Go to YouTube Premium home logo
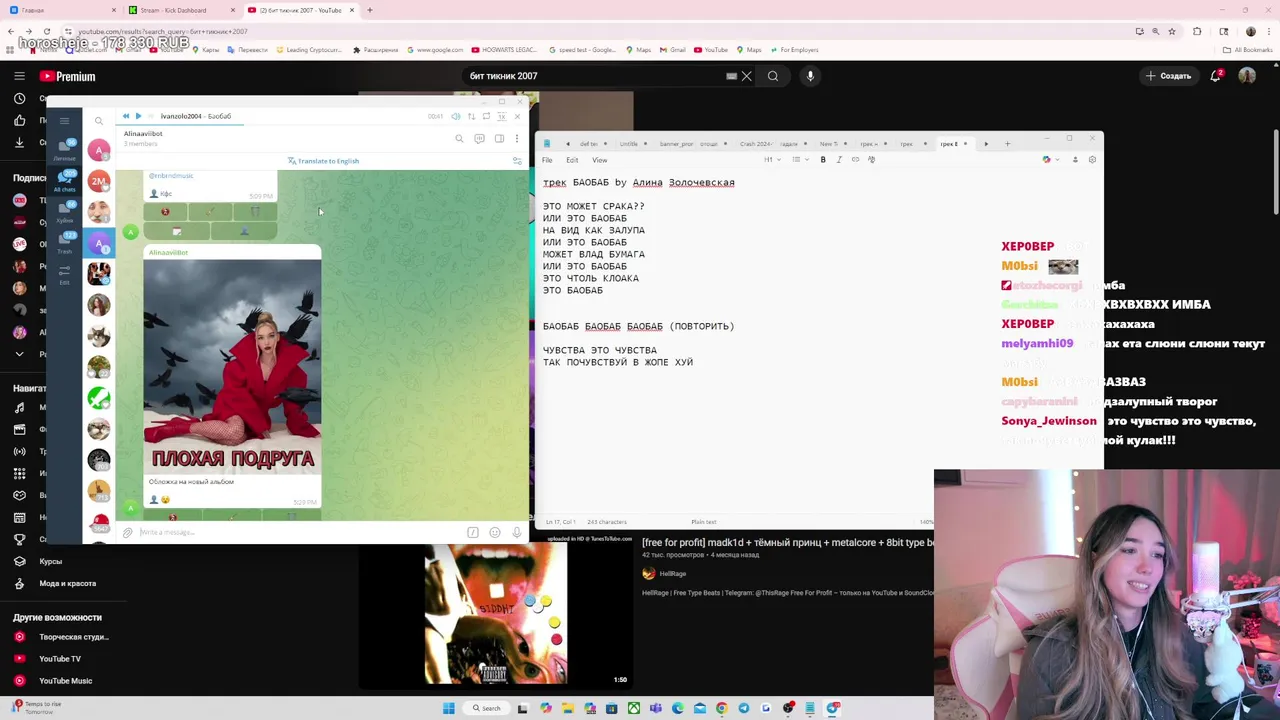 coord(68,76)
